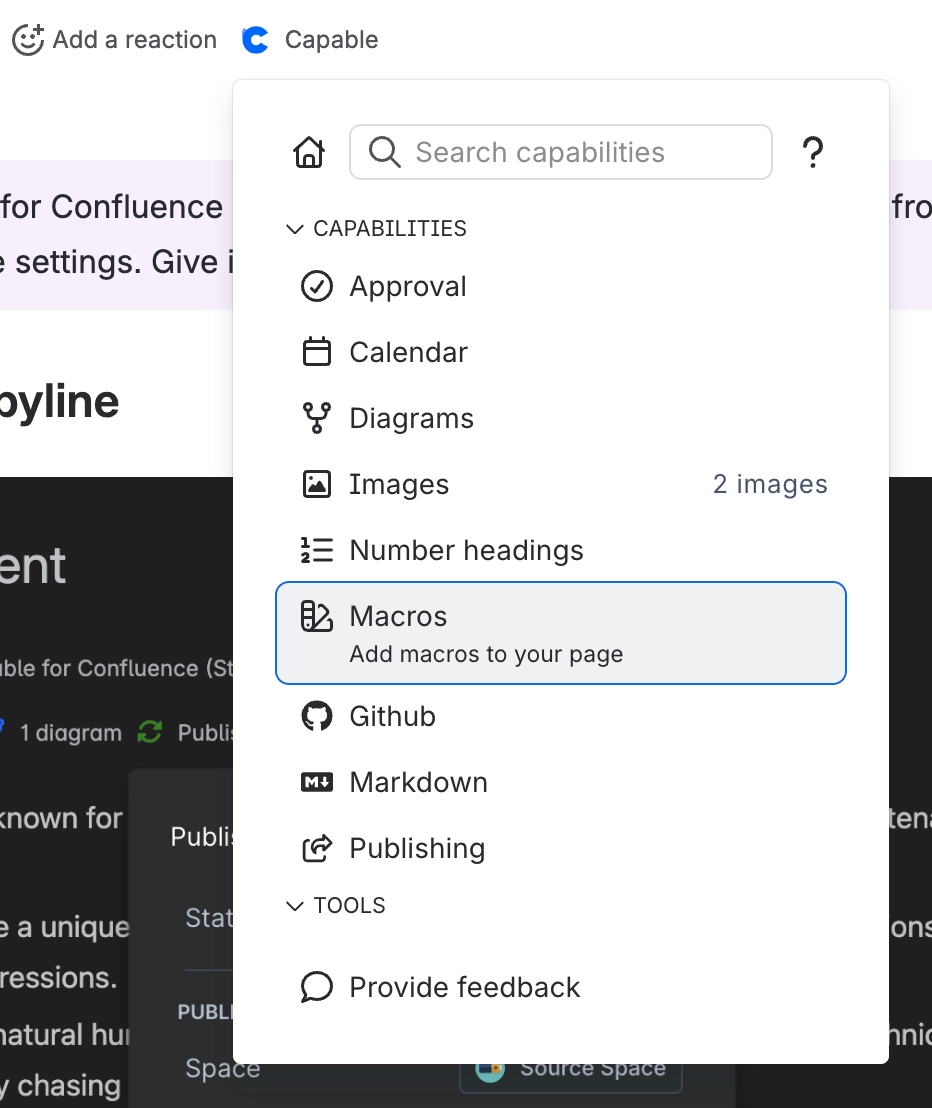This screenshot has height=1108, width=932.
Task: Open the Approval capability icon
Action: click(316, 286)
